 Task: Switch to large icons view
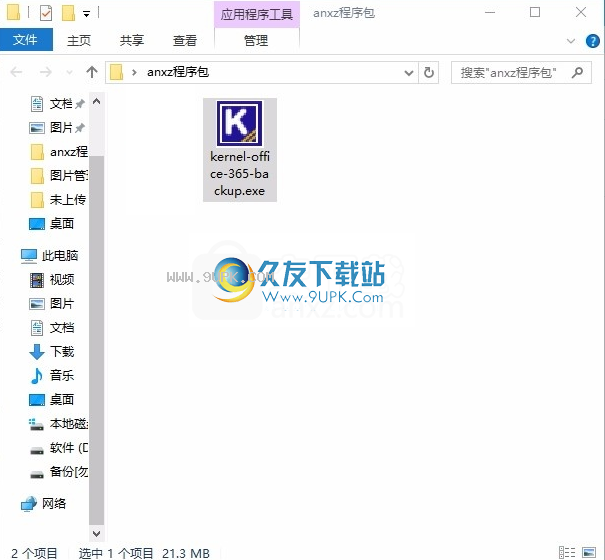click(589, 553)
